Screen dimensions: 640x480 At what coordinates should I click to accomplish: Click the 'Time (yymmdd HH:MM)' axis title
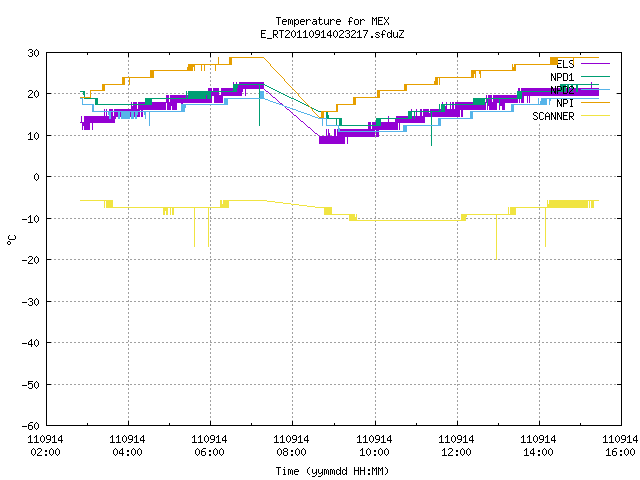tap(332, 471)
